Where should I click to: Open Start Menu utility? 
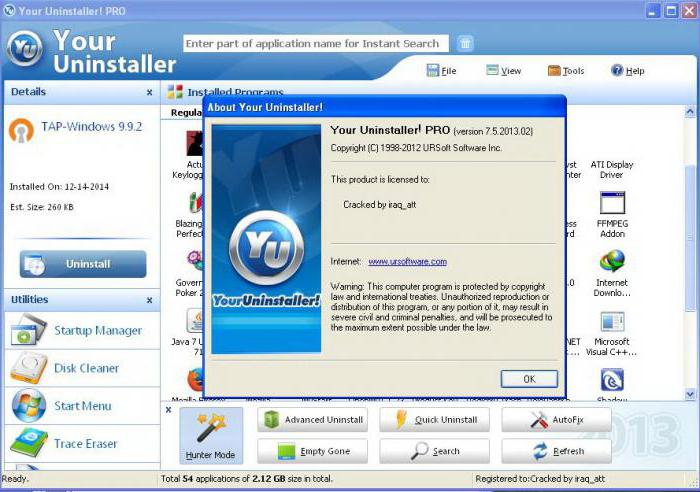tap(82, 406)
